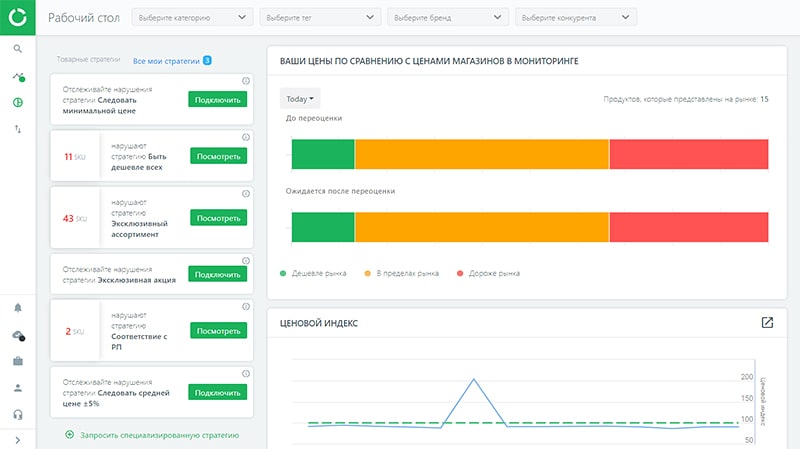800x449 pixels.
Task: Open the notifications bell in the sidebar
Action: coord(17,307)
